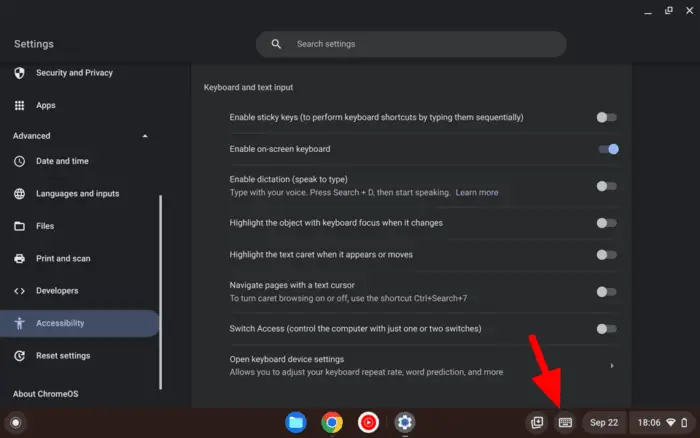
Task: Enable sticky keys toggle
Action: (607, 117)
